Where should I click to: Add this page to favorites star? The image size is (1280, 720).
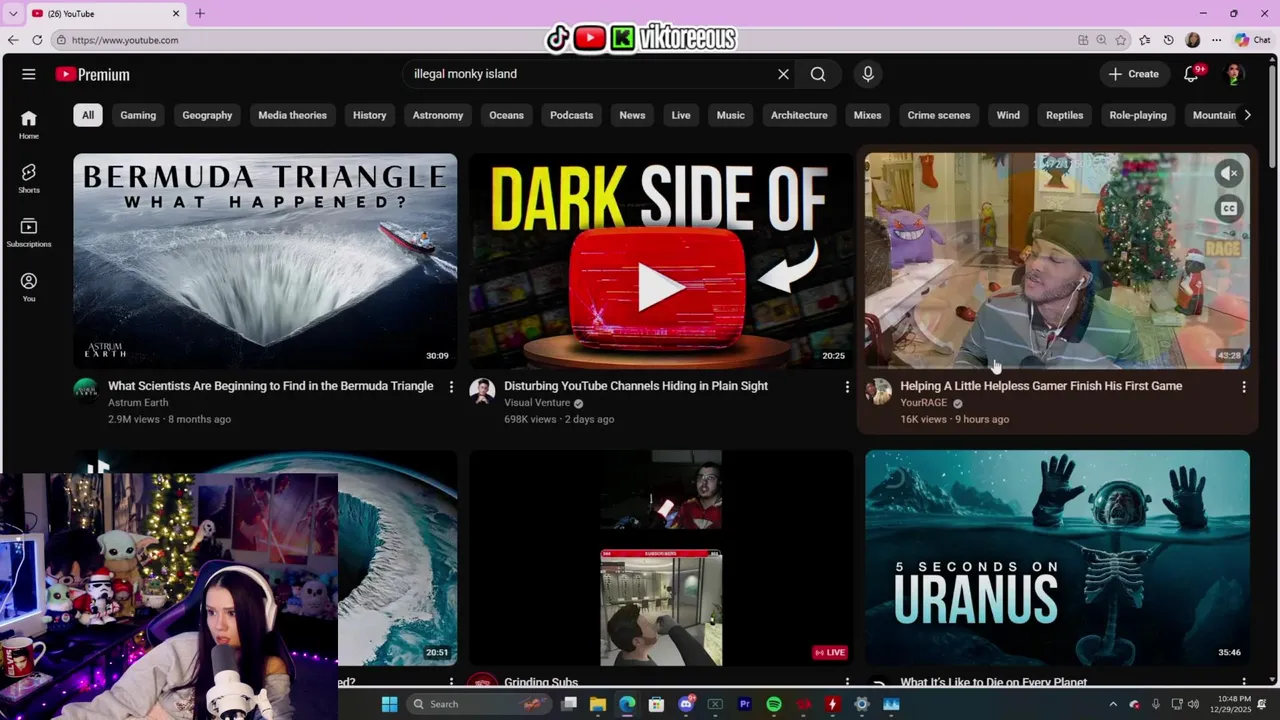(x=1121, y=40)
